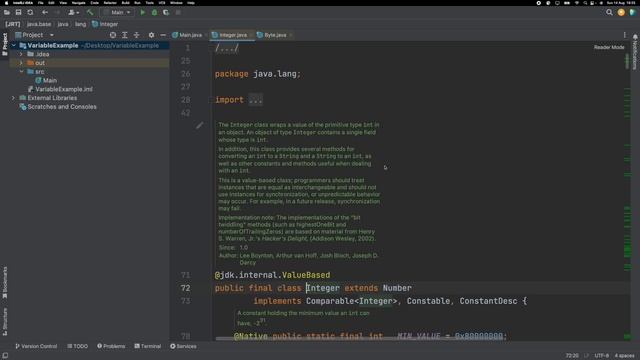Toggle the Bookmarks tool window
640x360 pixels.
pyautogui.click(x=5, y=282)
